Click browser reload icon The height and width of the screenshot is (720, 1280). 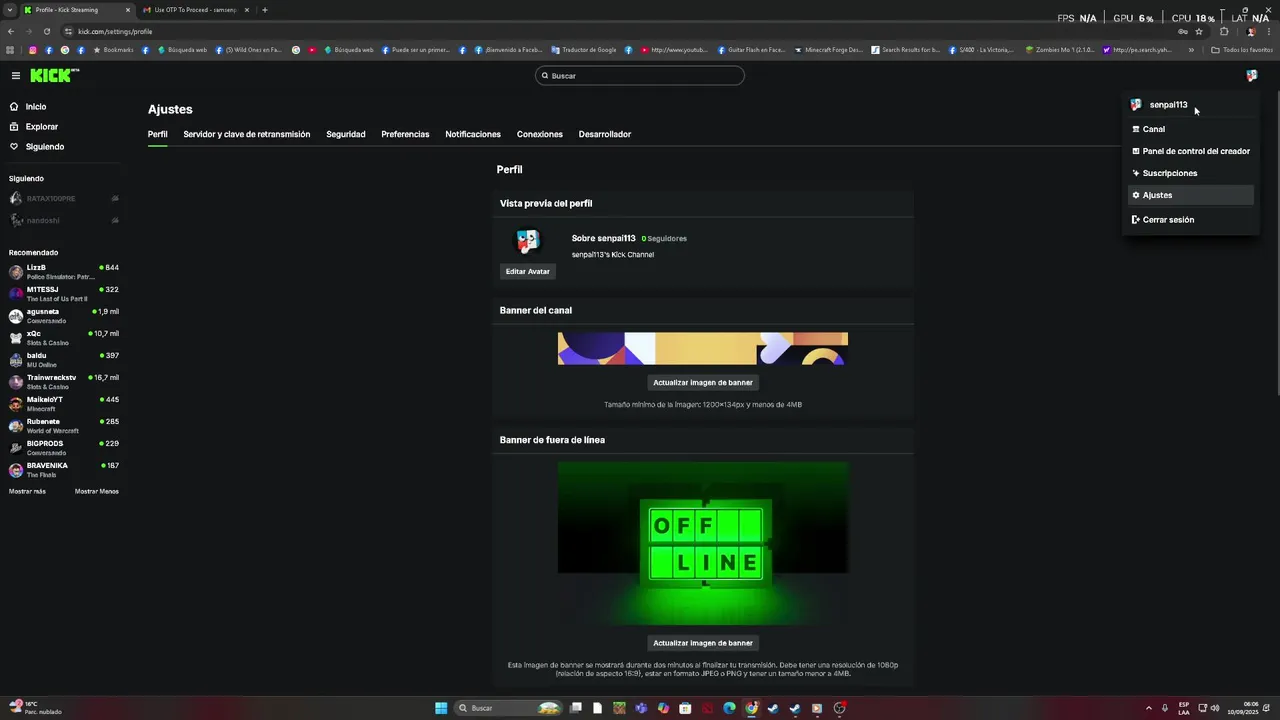pyautogui.click(x=46, y=31)
